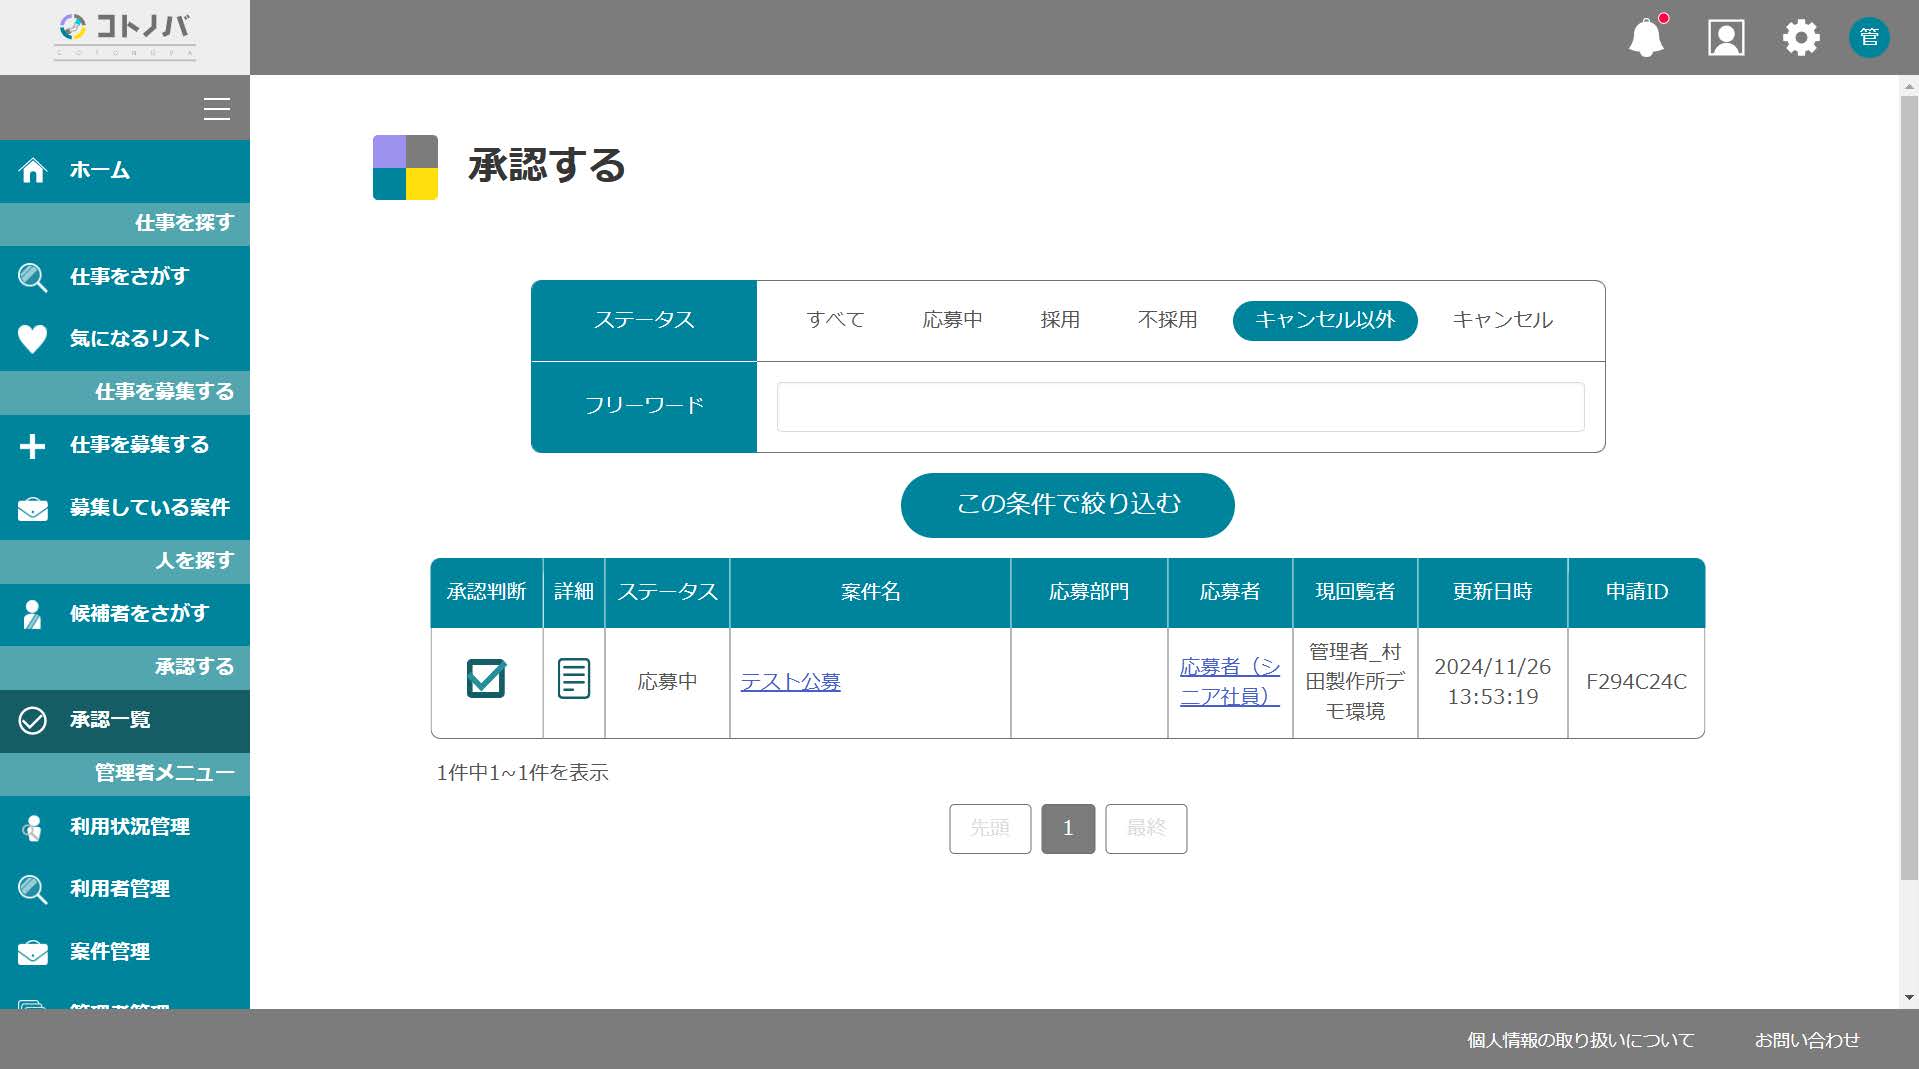The width and height of the screenshot is (1919, 1069).
Task: Open the user profile icon in header
Action: click(1726, 38)
